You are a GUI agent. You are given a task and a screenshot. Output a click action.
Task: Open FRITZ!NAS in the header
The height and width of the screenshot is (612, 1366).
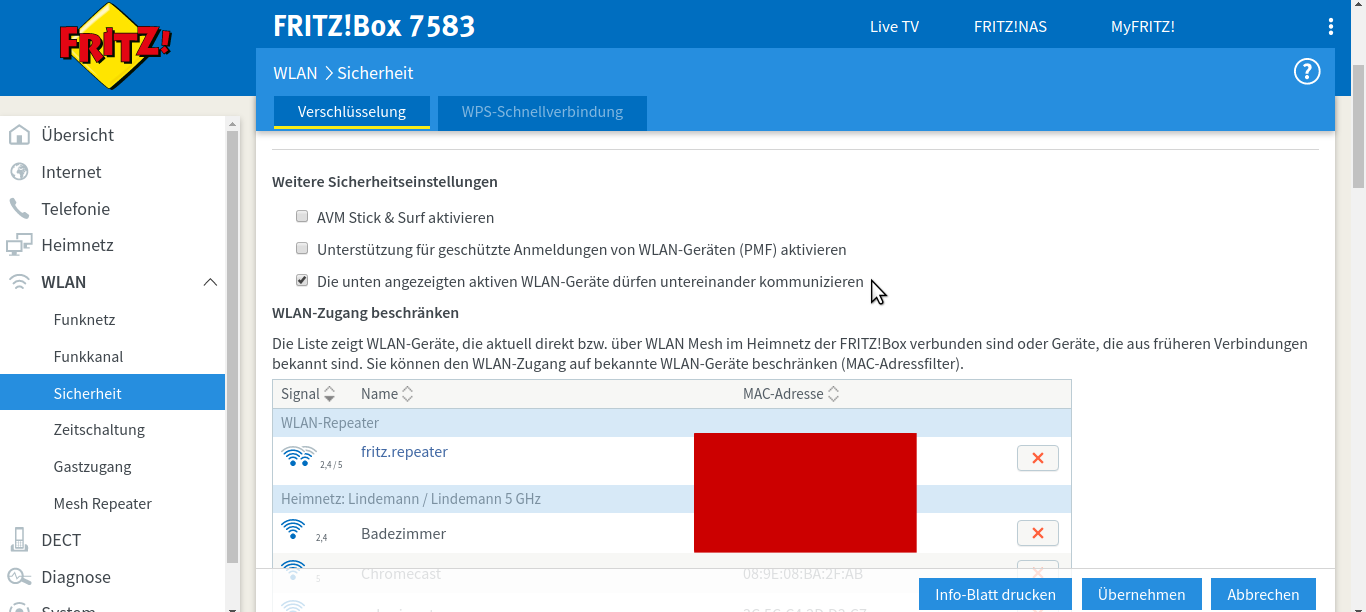1010,27
